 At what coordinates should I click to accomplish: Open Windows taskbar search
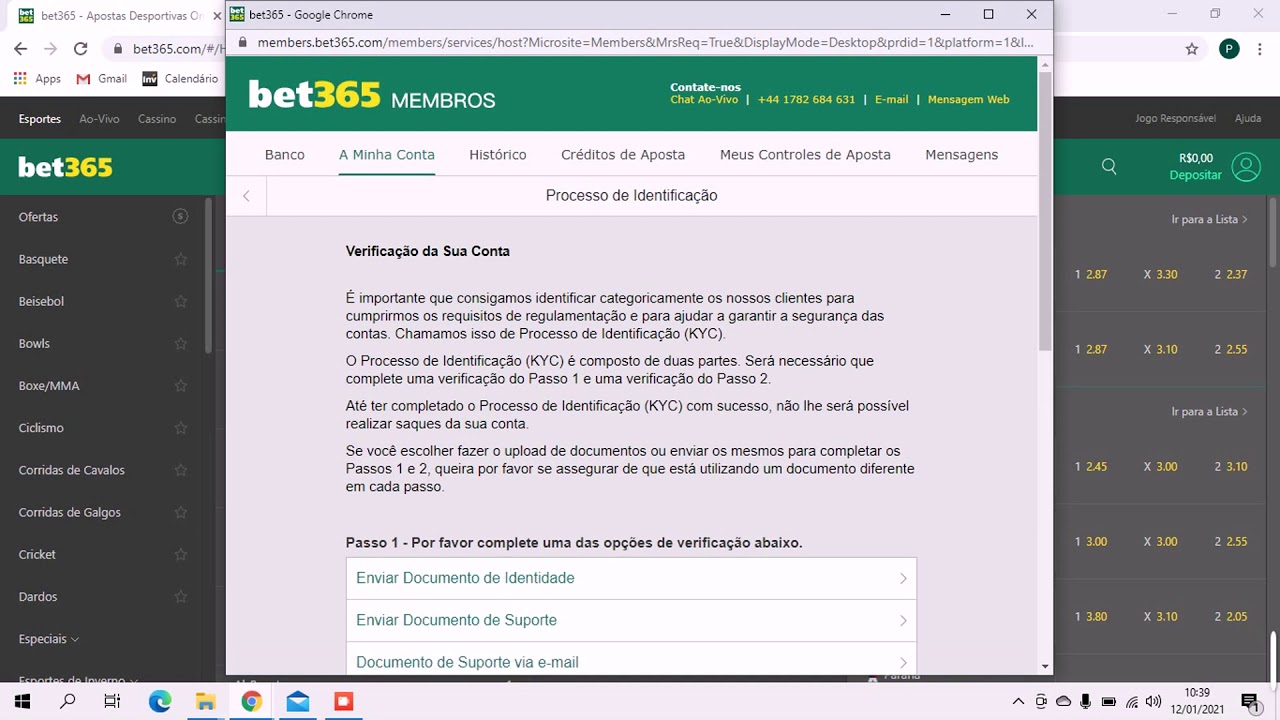(x=68, y=702)
